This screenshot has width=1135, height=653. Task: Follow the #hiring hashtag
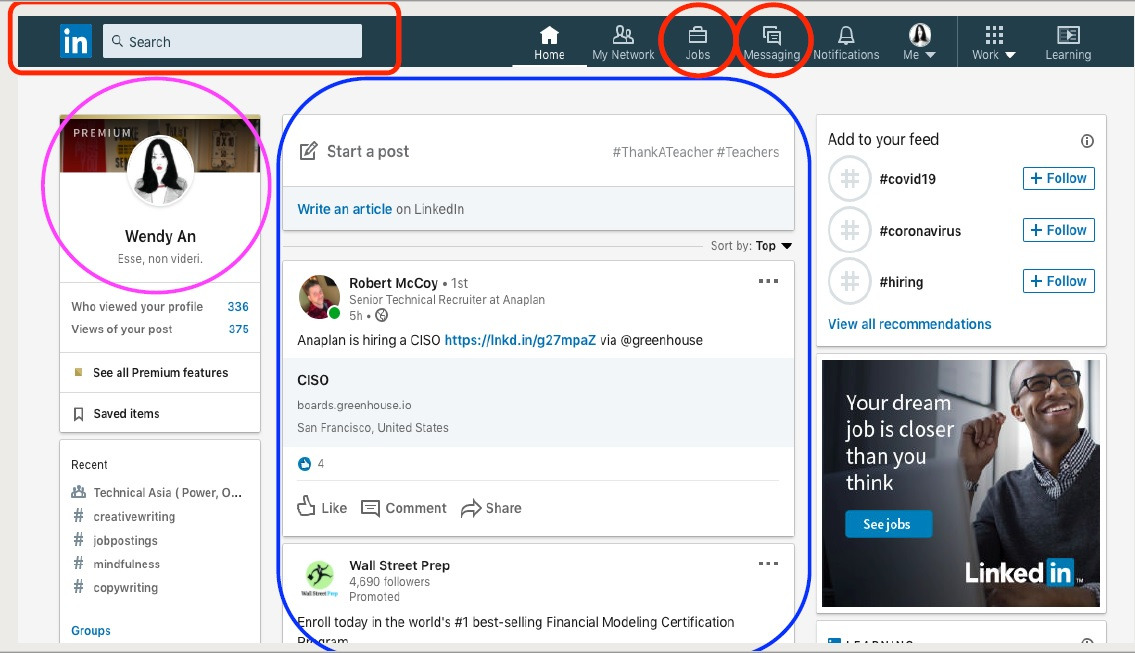[1058, 281]
